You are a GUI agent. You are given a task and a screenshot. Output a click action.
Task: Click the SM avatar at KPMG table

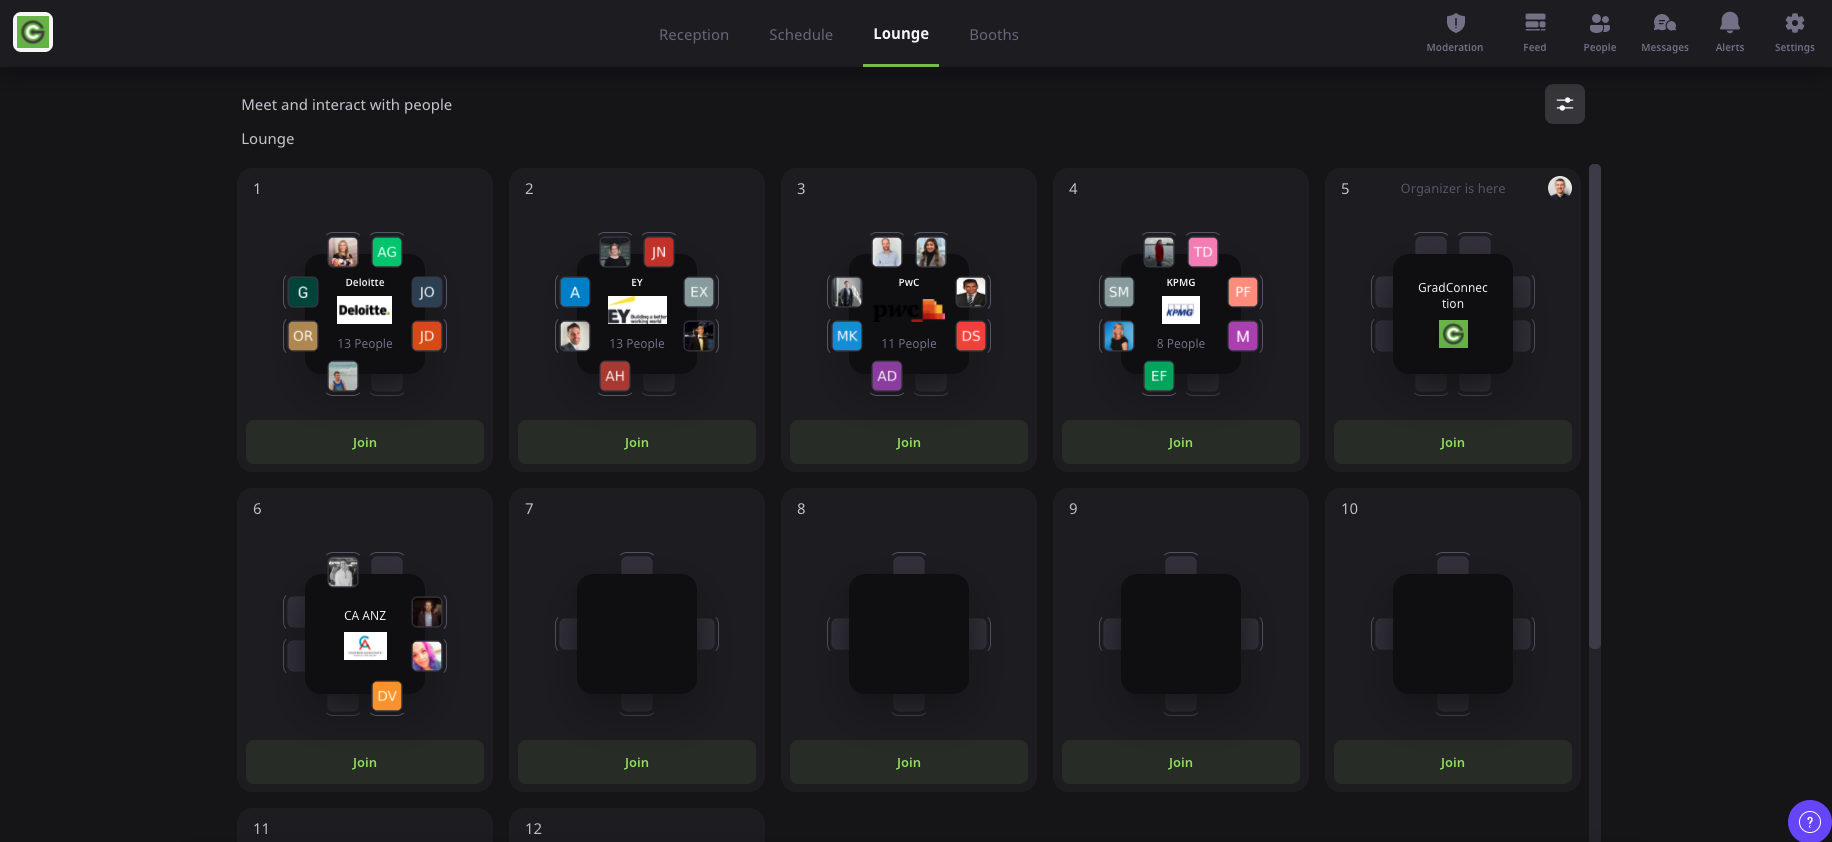pos(1119,292)
